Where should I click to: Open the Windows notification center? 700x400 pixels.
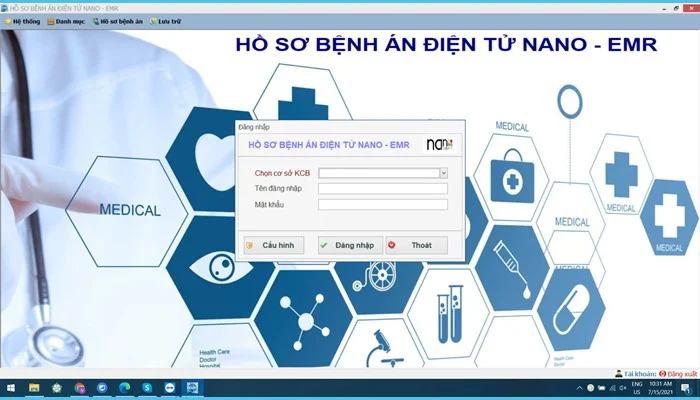point(686,388)
